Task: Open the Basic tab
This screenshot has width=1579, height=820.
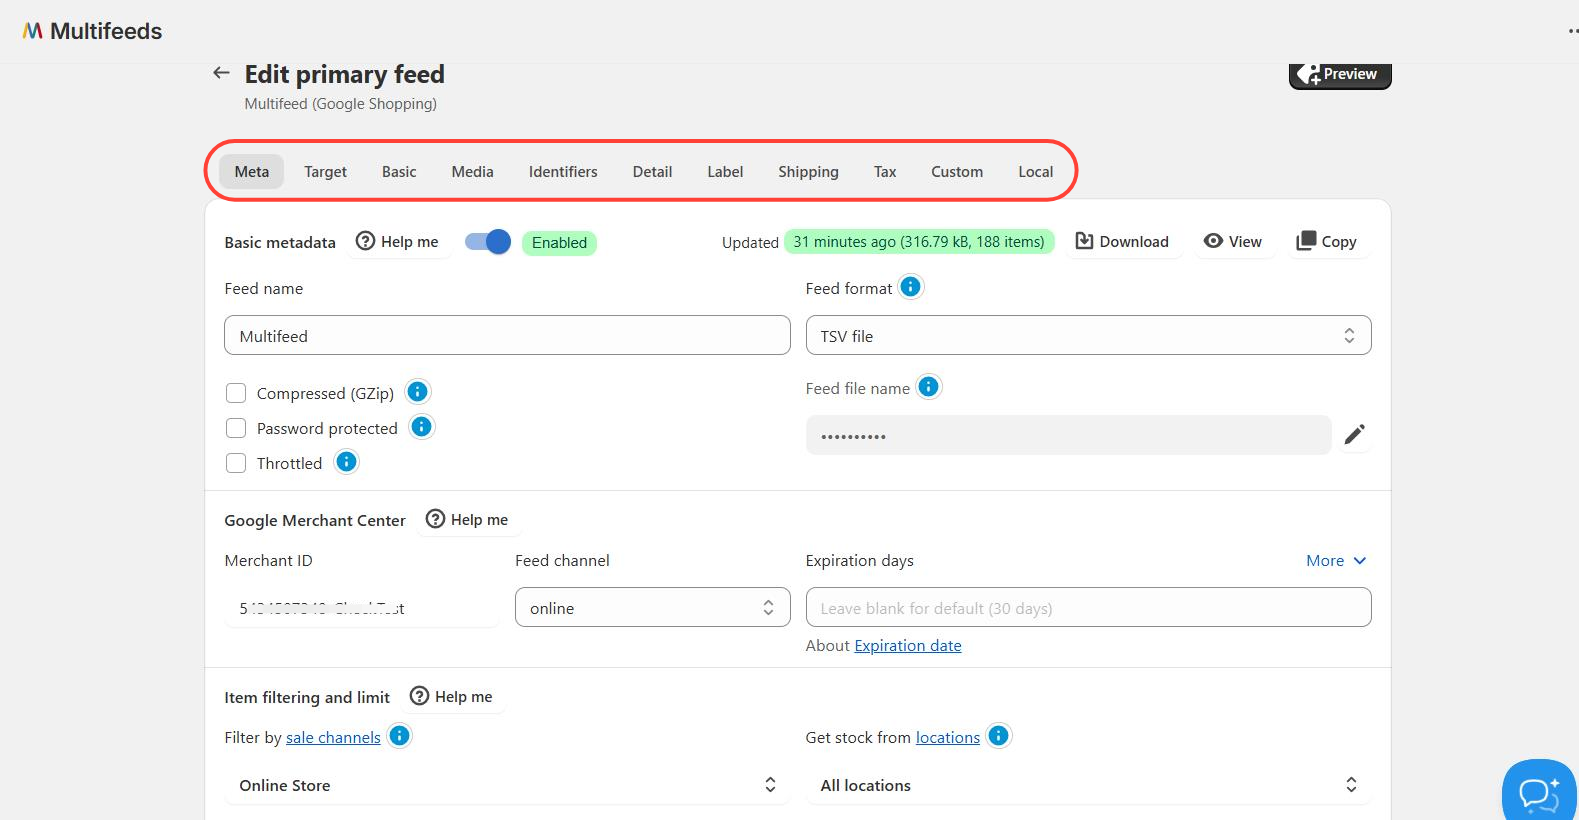Action: [399, 172]
